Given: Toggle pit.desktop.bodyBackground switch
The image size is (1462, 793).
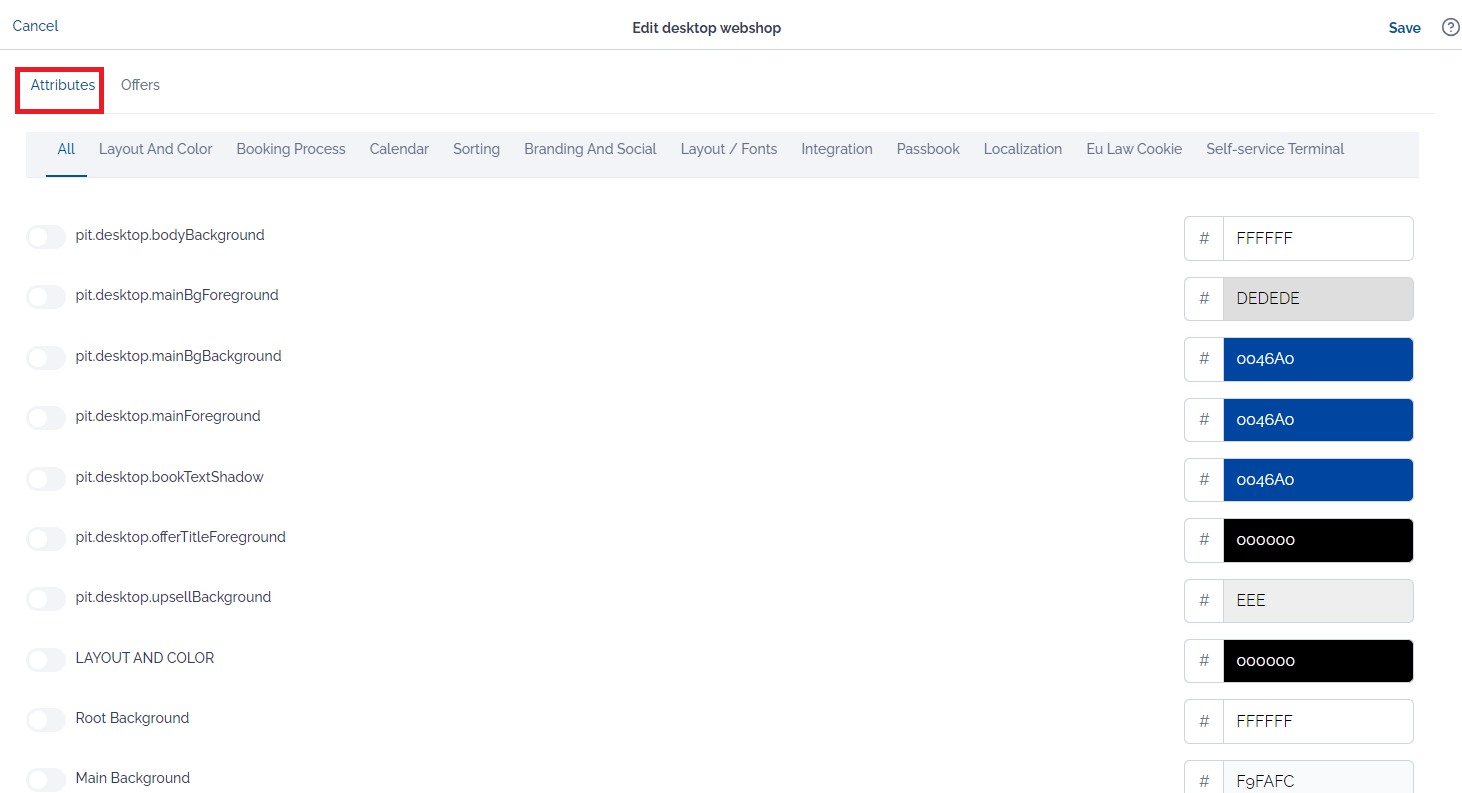Looking at the screenshot, I should point(46,237).
